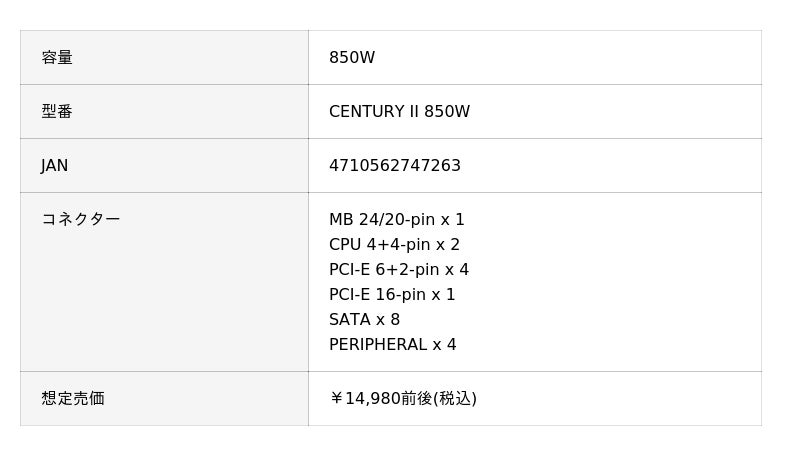Select the PCI-E 16-pin x 1 line
800x456 pixels.
click(392, 295)
